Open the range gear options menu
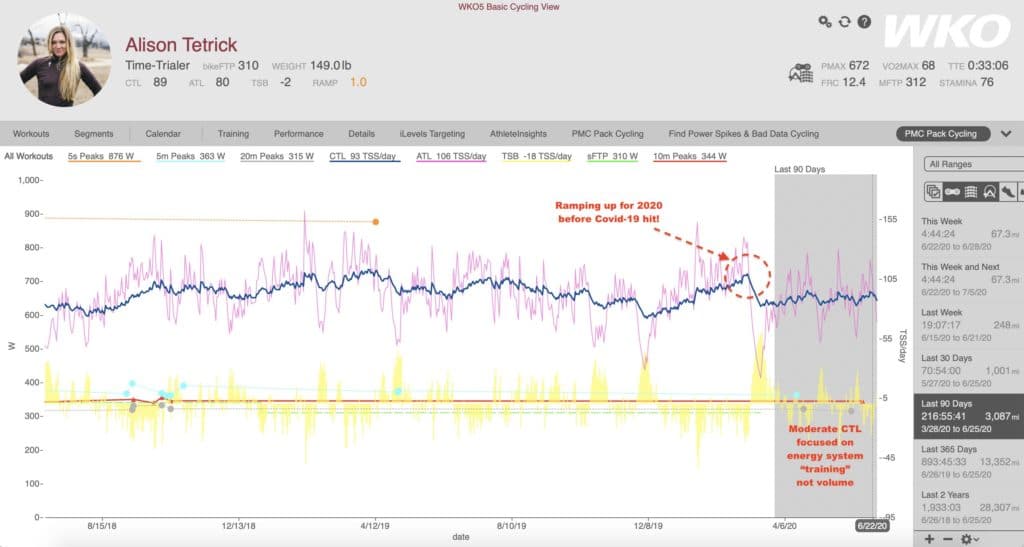Screen dimensions: 1024x547 coord(969,539)
